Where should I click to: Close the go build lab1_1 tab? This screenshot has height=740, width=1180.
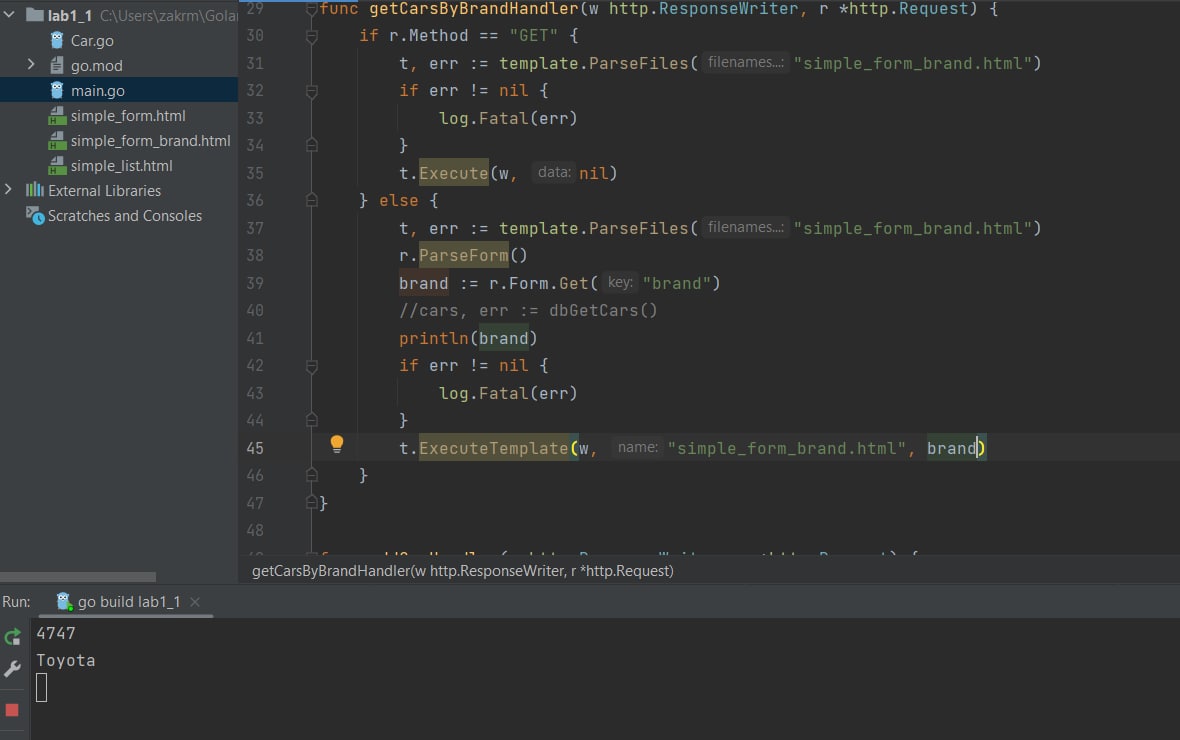point(195,601)
